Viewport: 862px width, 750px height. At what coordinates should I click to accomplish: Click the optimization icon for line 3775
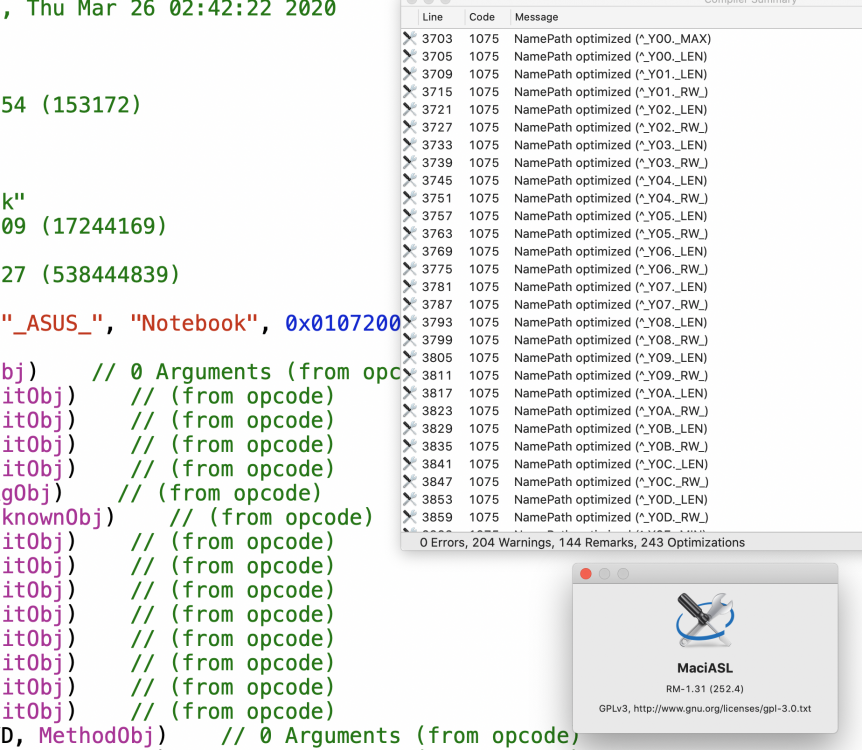[410, 269]
